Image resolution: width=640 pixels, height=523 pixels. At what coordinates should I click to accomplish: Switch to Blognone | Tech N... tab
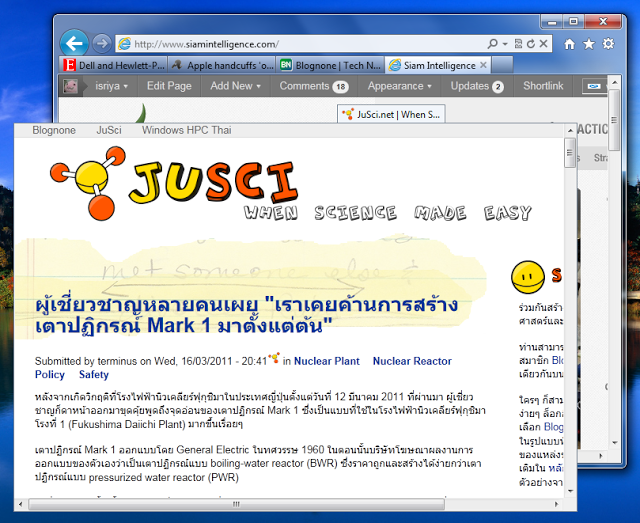pyautogui.click(x=330, y=65)
